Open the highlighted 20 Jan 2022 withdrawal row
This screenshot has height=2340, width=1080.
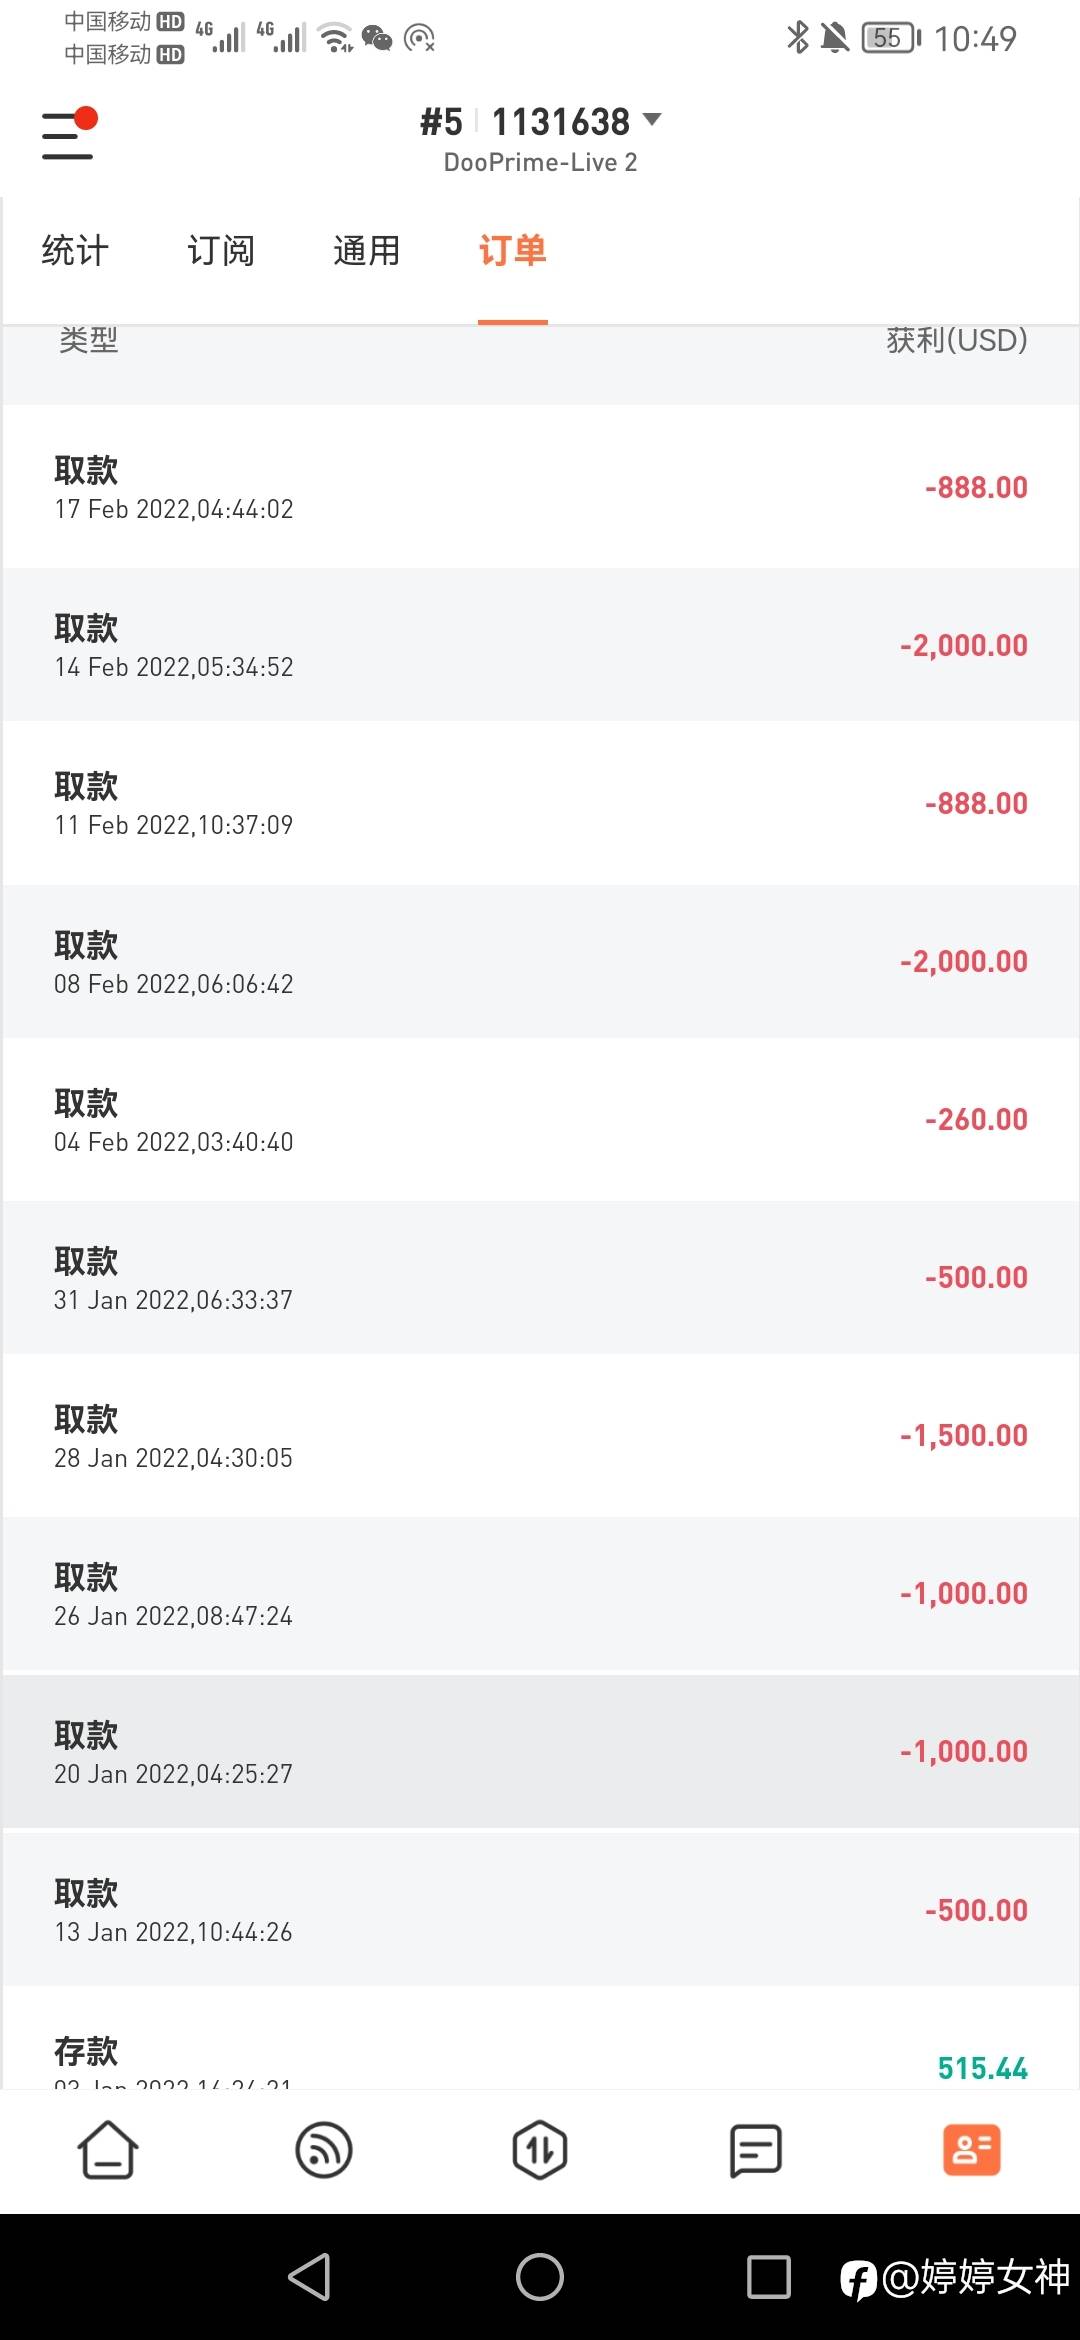540,1751
